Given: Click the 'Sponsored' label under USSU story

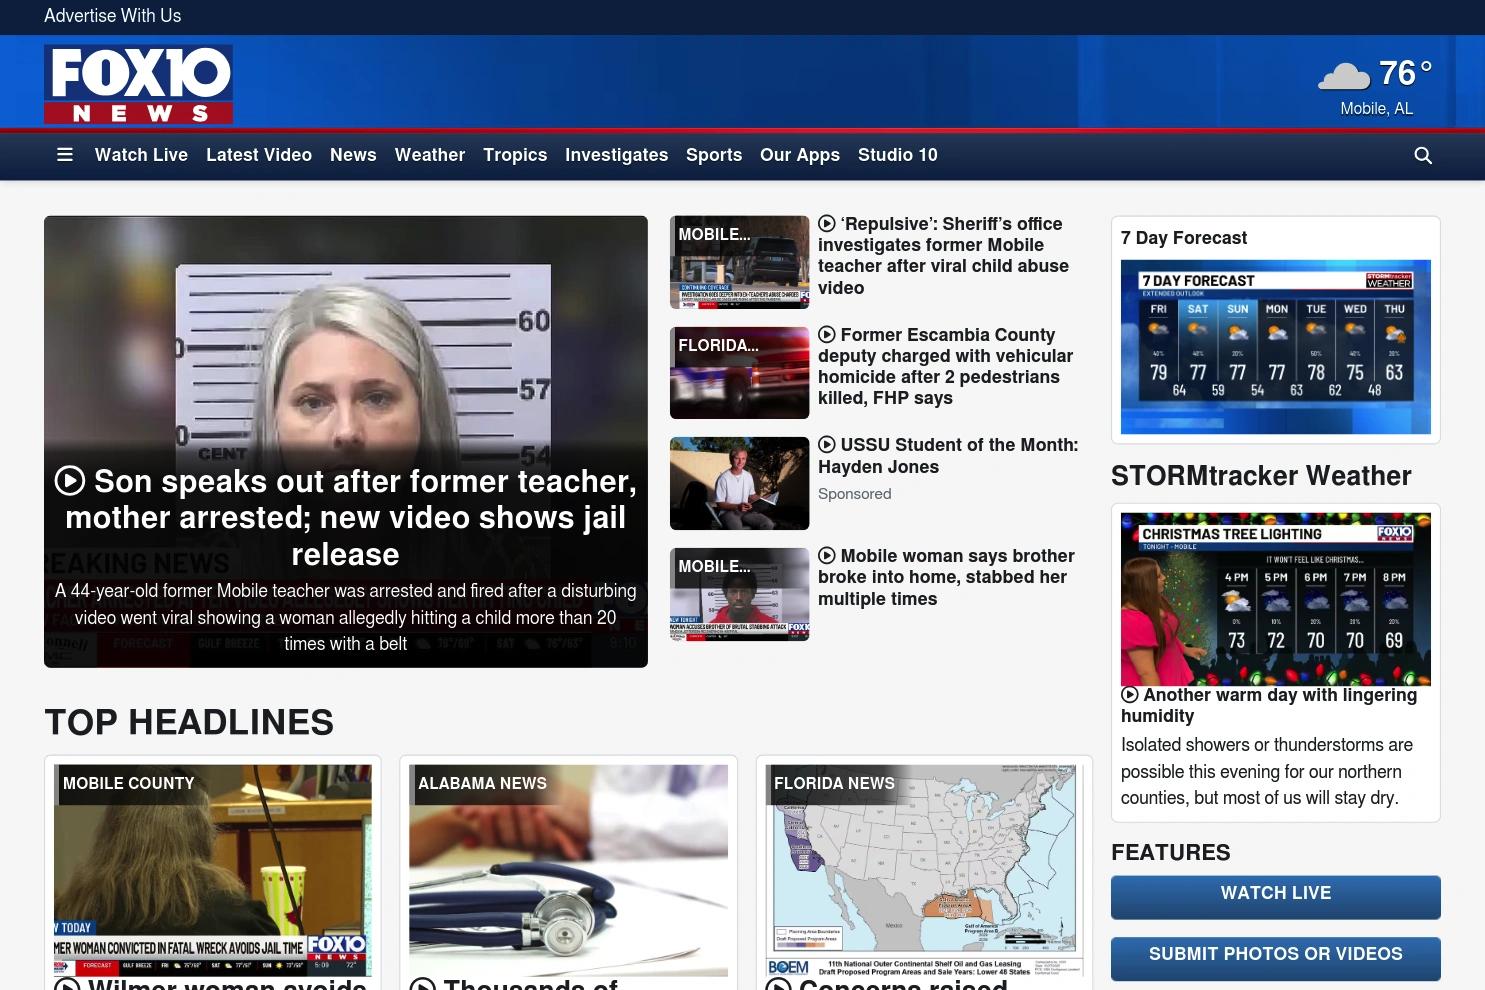Looking at the screenshot, I should coord(854,494).
